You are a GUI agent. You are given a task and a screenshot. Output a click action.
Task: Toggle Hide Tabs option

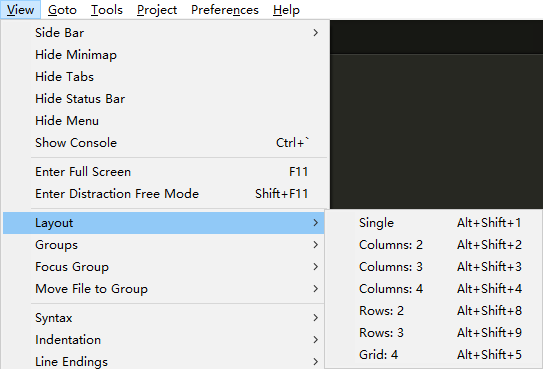(x=165, y=77)
